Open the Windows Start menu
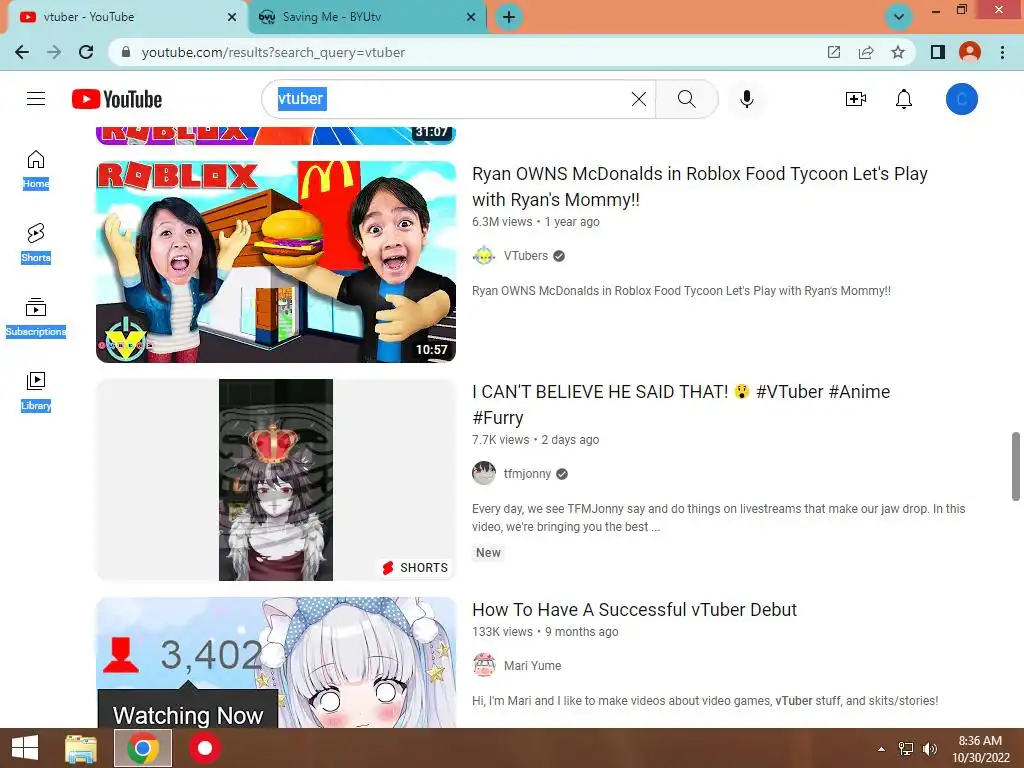Image resolution: width=1024 pixels, height=768 pixels. (x=25, y=748)
